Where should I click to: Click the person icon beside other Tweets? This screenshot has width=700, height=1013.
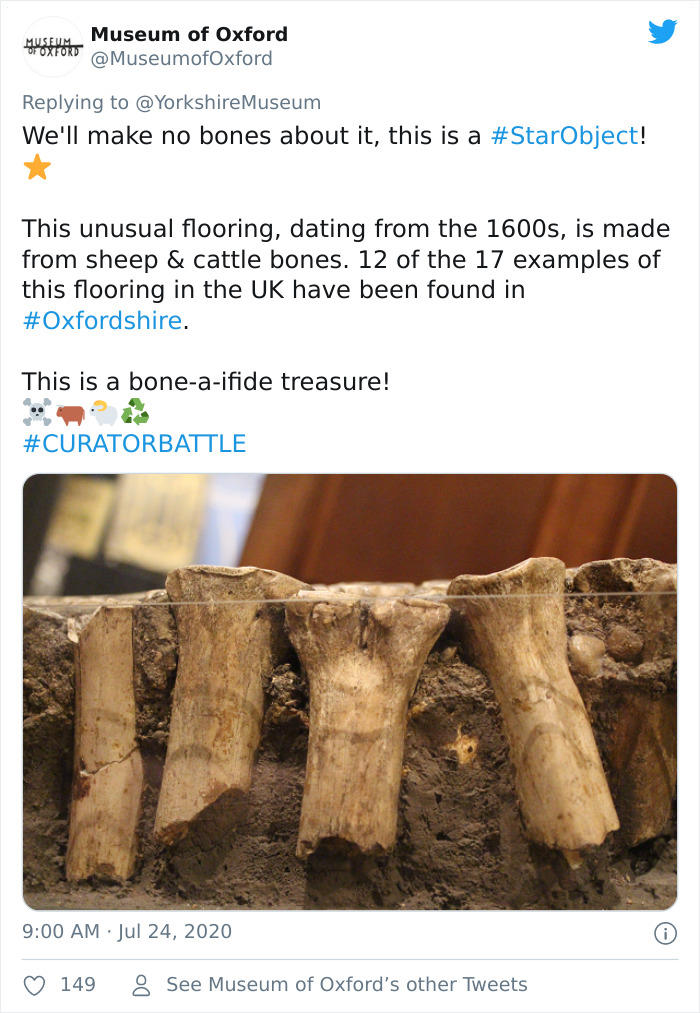(142, 985)
